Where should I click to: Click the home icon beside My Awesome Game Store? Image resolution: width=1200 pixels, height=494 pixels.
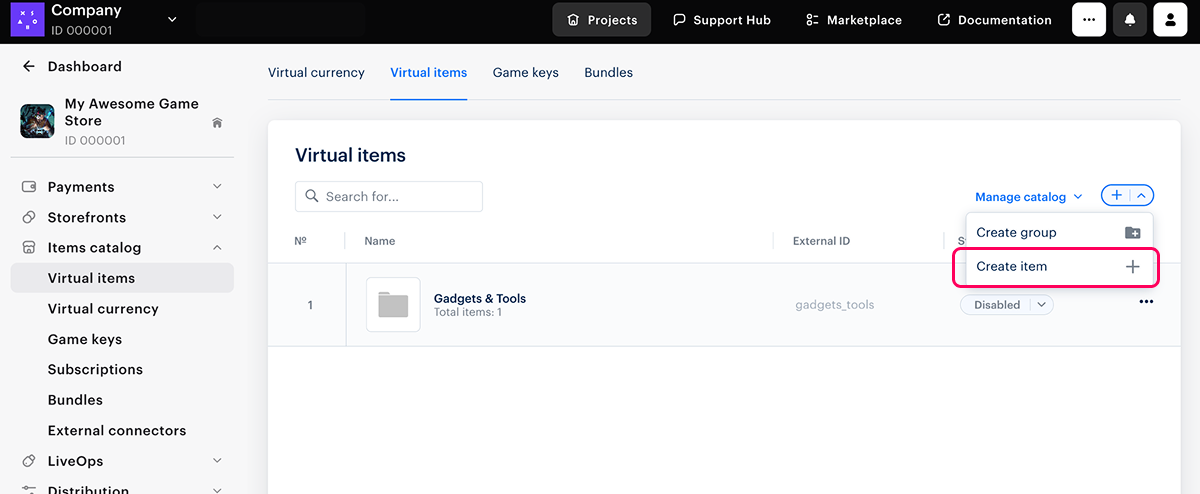pyautogui.click(x=217, y=123)
